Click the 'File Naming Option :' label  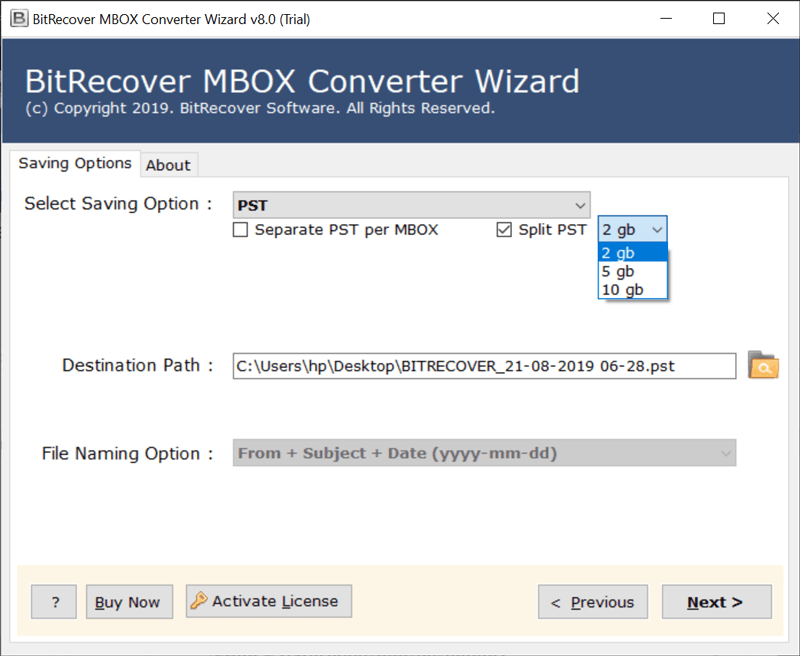click(x=127, y=453)
